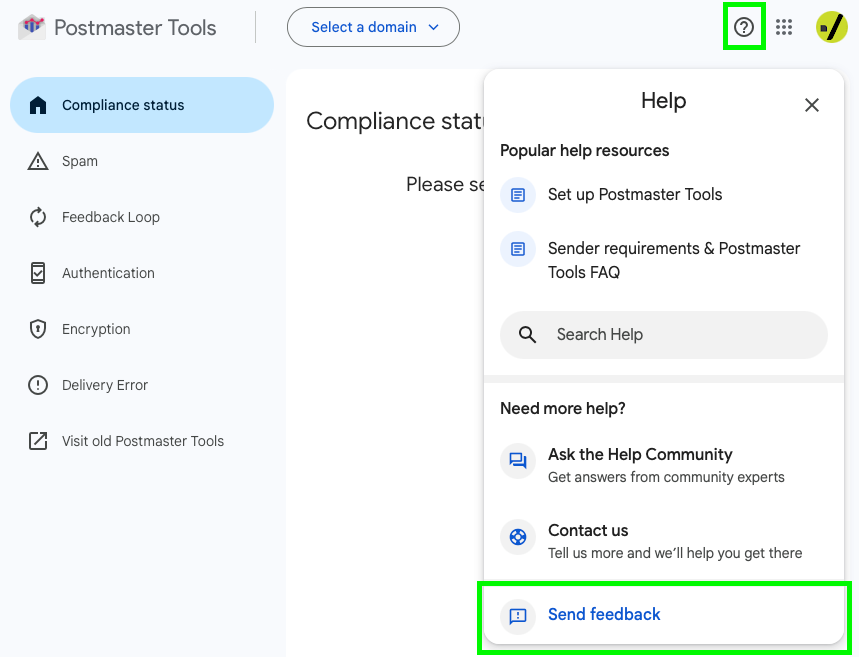Close the Help panel
859x657 pixels.
click(811, 104)
